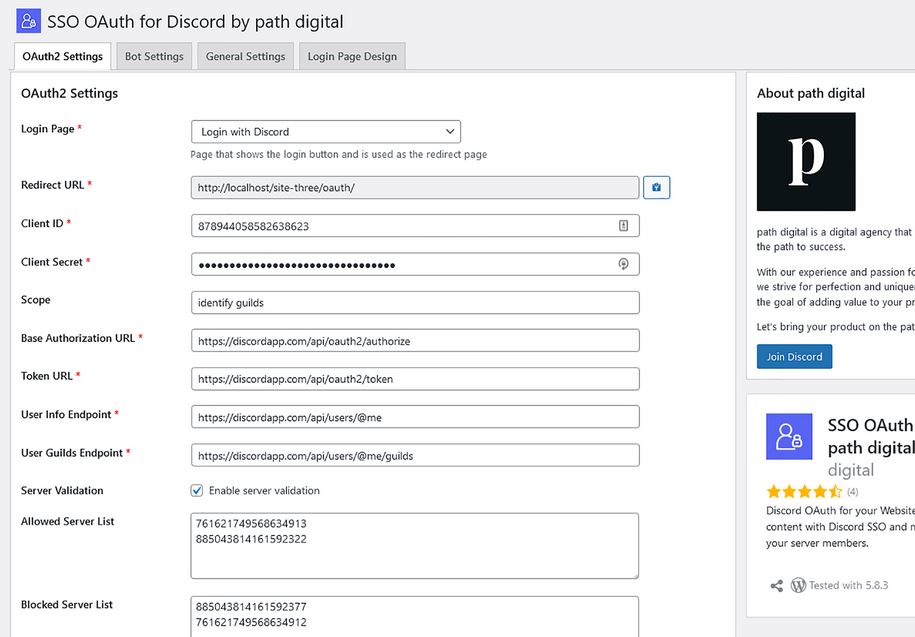Open the General Settings tab

click(x=245, y=57)
